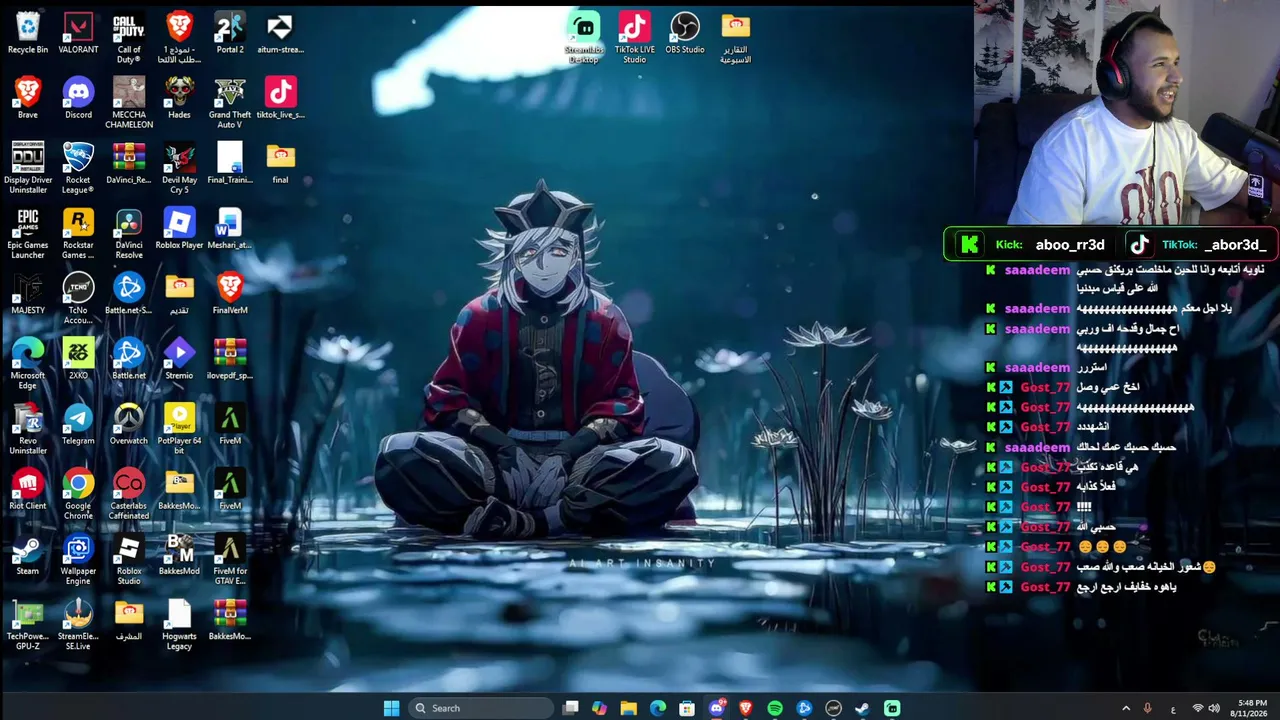Select the Casterlabs Caffeinated icon

[x=129, y=493]
